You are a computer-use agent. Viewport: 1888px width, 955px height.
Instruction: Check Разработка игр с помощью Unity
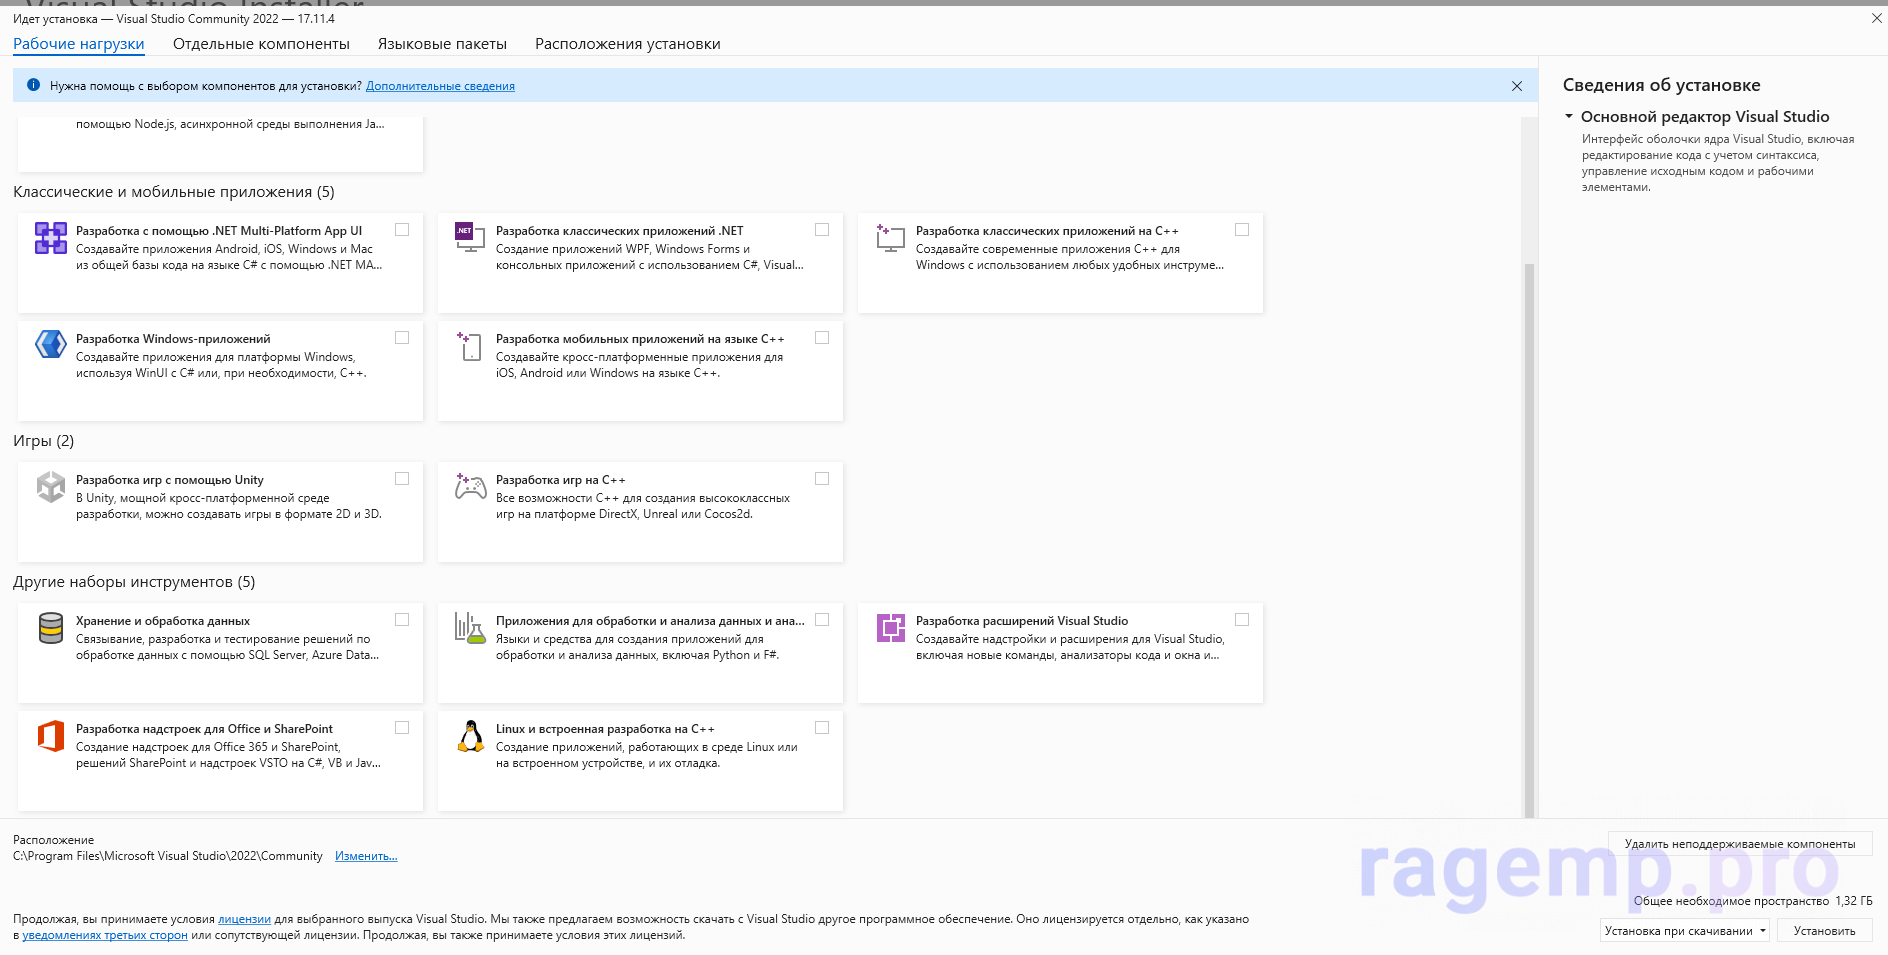tap(402, 479)
